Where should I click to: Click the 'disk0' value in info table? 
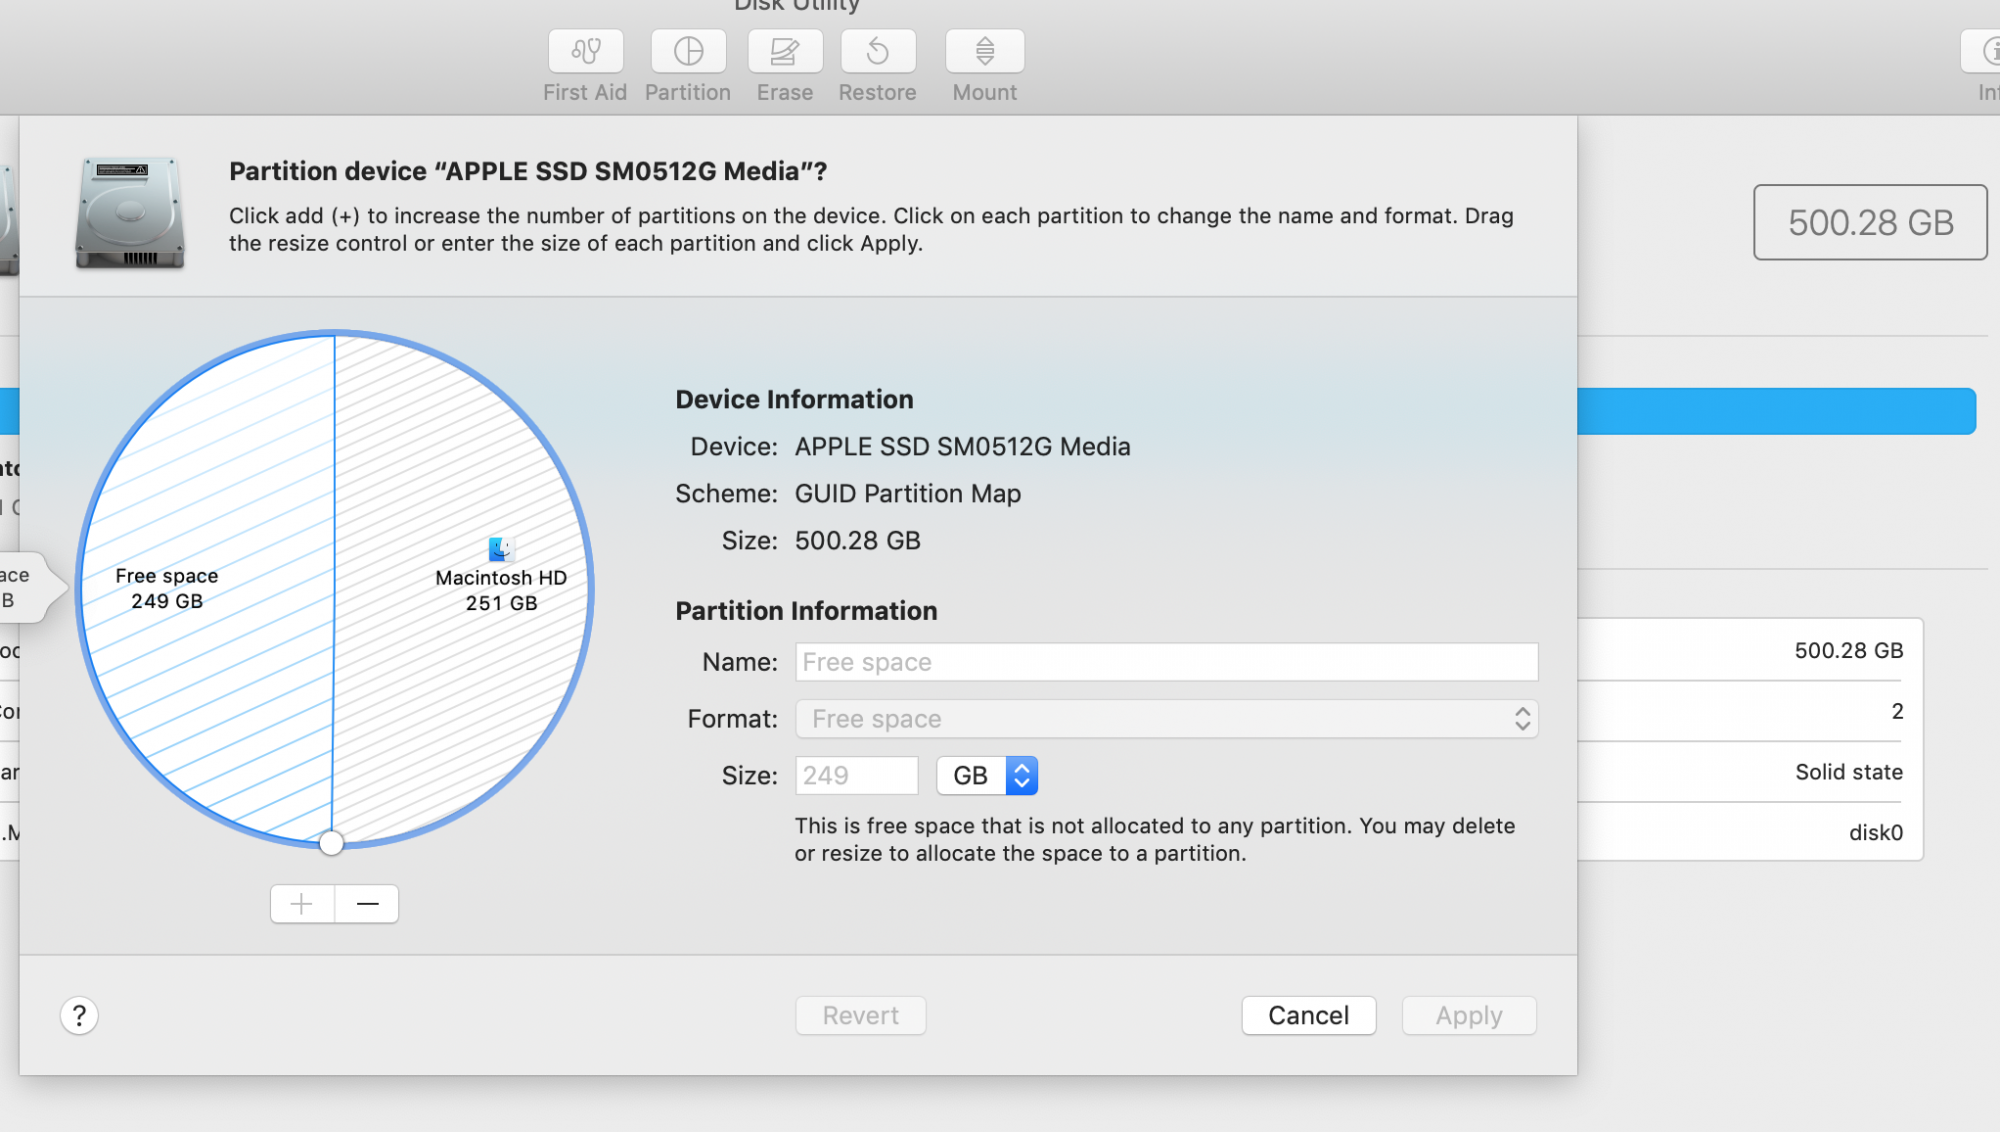click(1876, 833)
